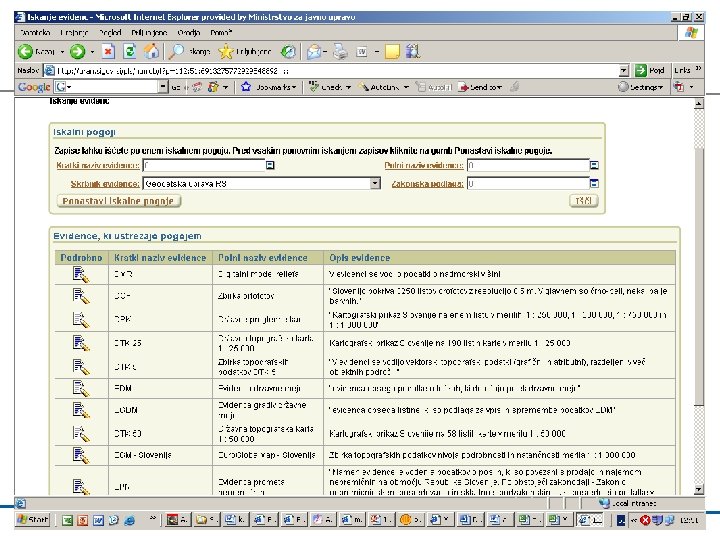720x540 pixels.
Task: Open details icon for ETN row
Action: click(x=81, y=486)
